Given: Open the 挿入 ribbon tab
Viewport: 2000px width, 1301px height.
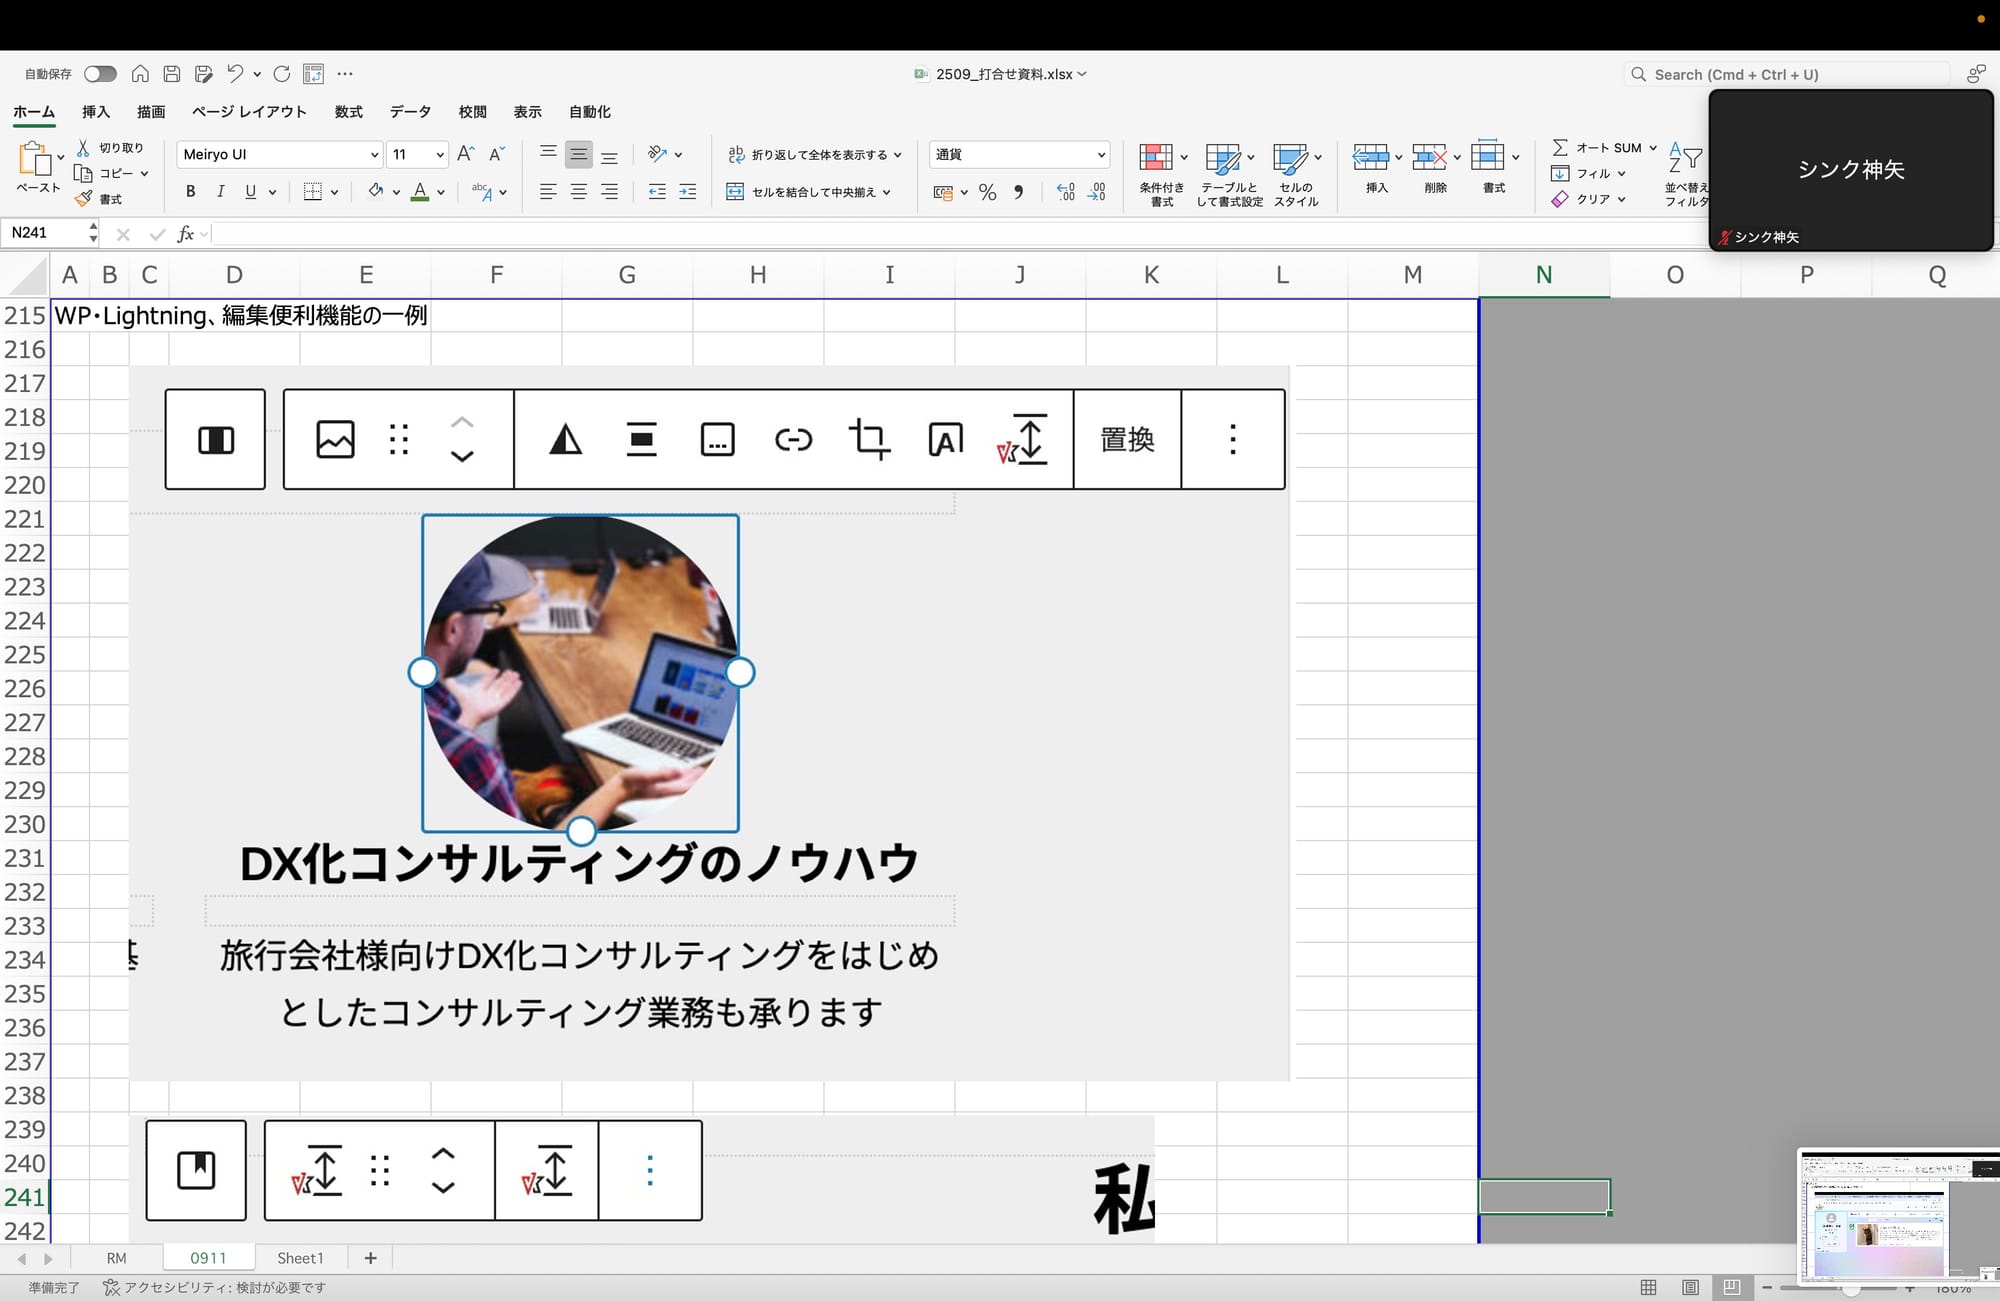Looking at the screenshot, I should pos(96,112).
